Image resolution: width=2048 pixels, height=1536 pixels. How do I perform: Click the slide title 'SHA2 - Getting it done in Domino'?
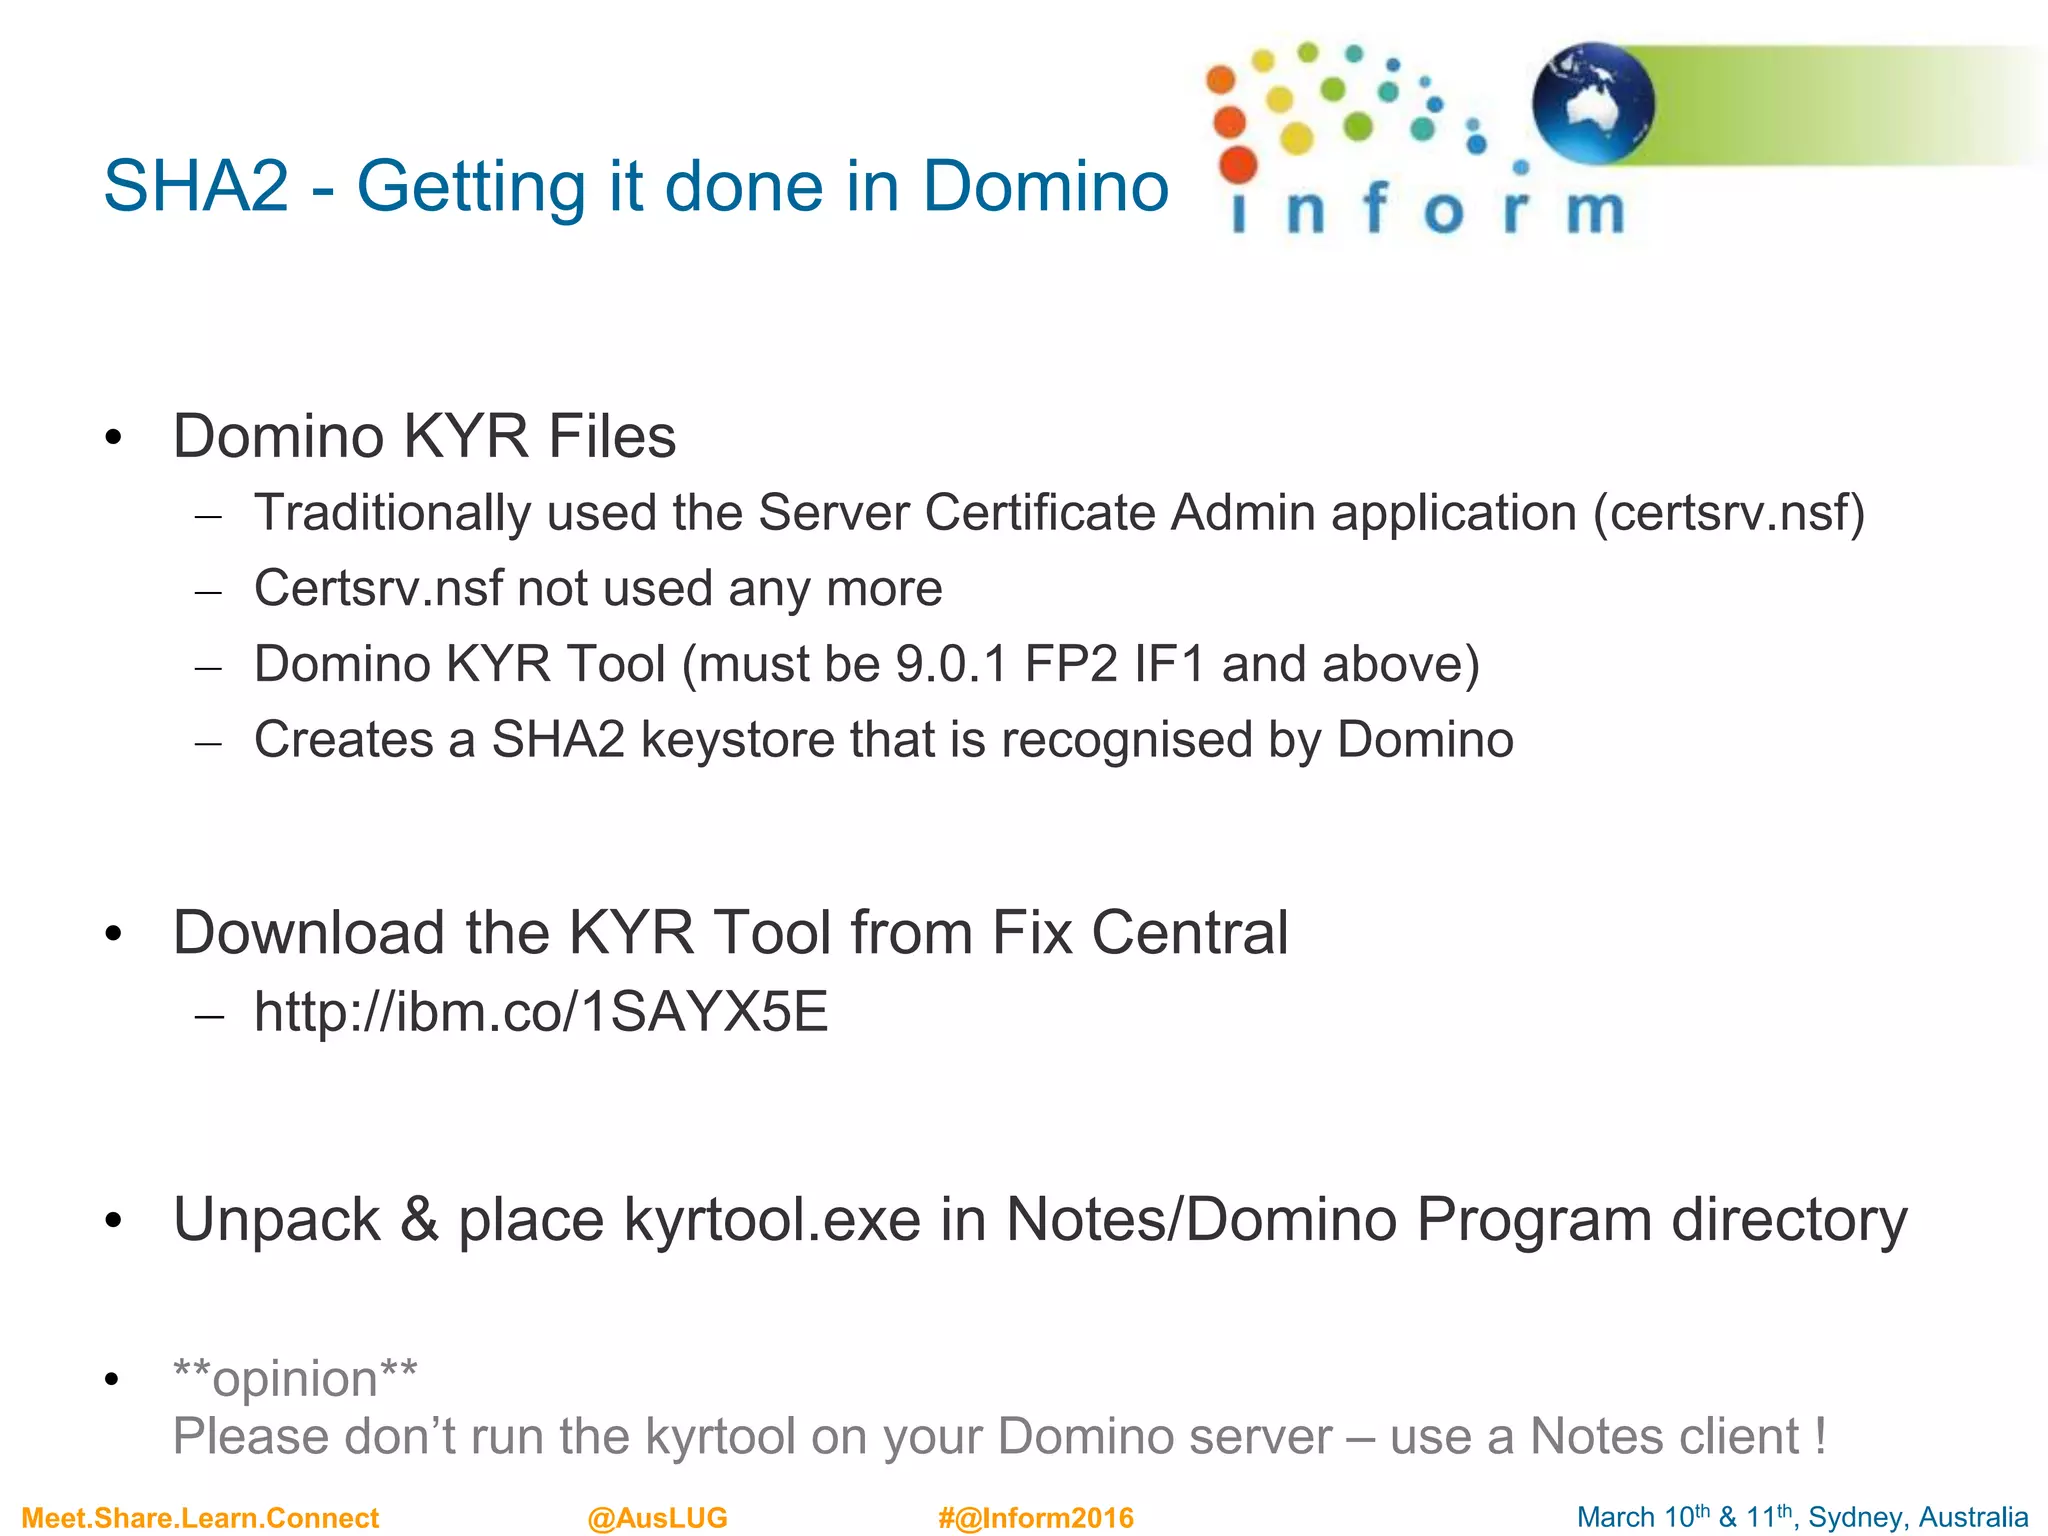[636, 187]
